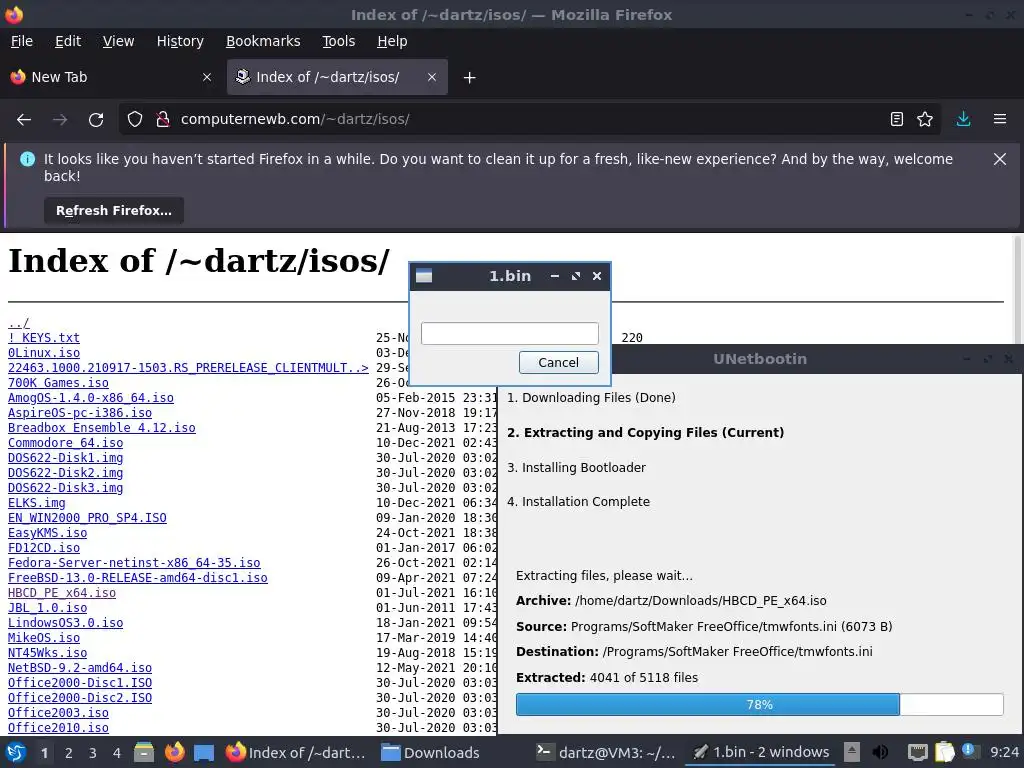The image size is (1024, 768).
Task: Open the Fedora-Server-netinst-x86_64-35.iso link
Action: tap(134, 563)
